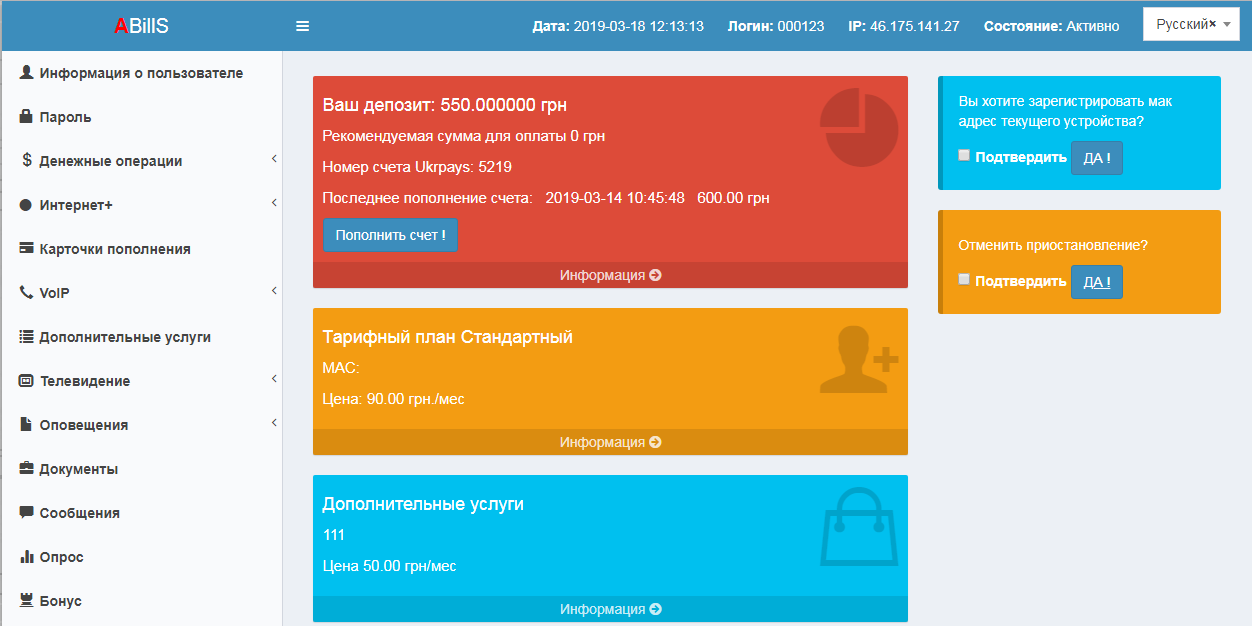Check Подтвердить for cancelling suspension
1252x626 pixels.
[x=964, y=279]
